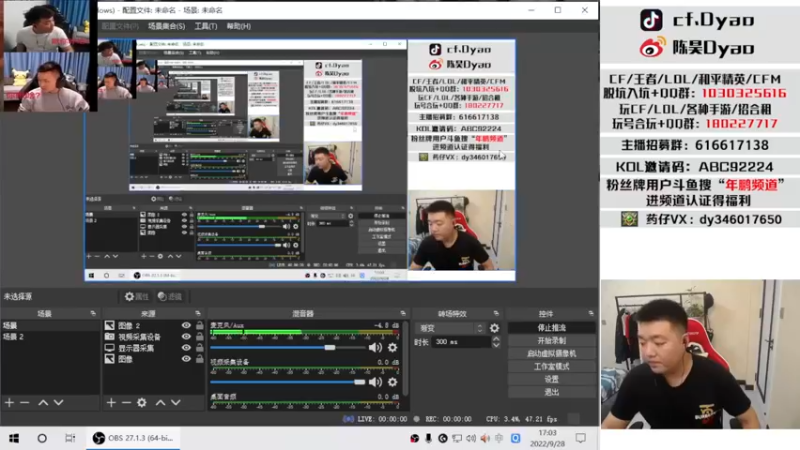The image size is (800, 450).
Task: Click 300 ms duration input field
Action: (x=461, y=342)
